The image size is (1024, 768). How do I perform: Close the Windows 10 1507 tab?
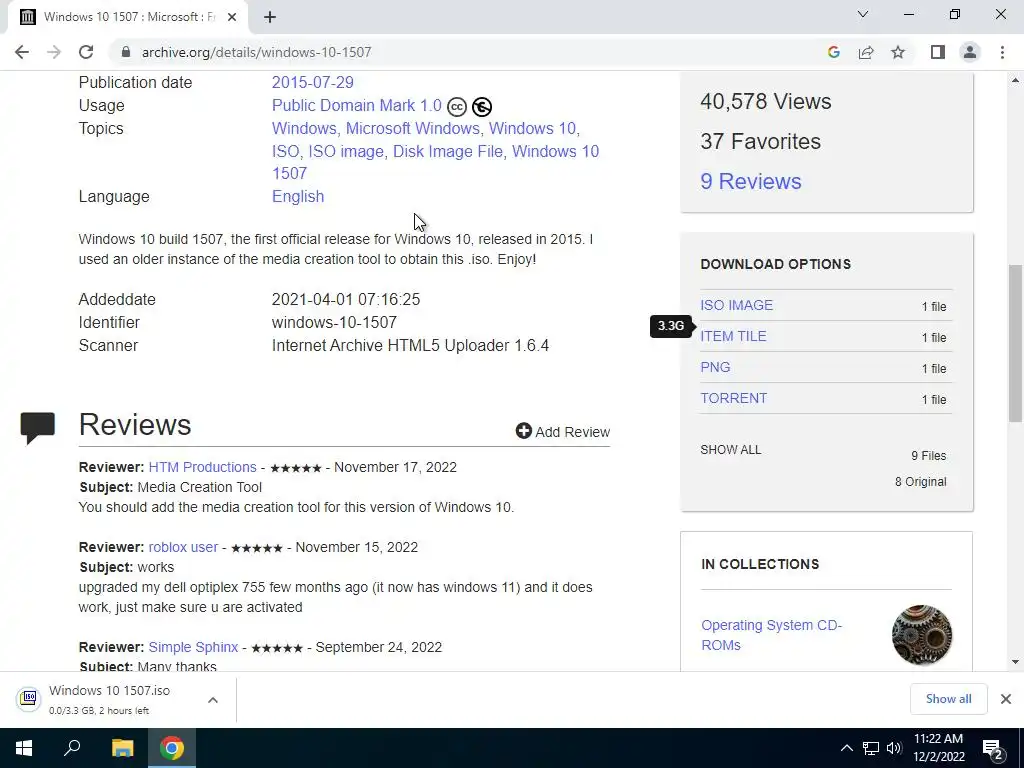[x=232, y=17]
